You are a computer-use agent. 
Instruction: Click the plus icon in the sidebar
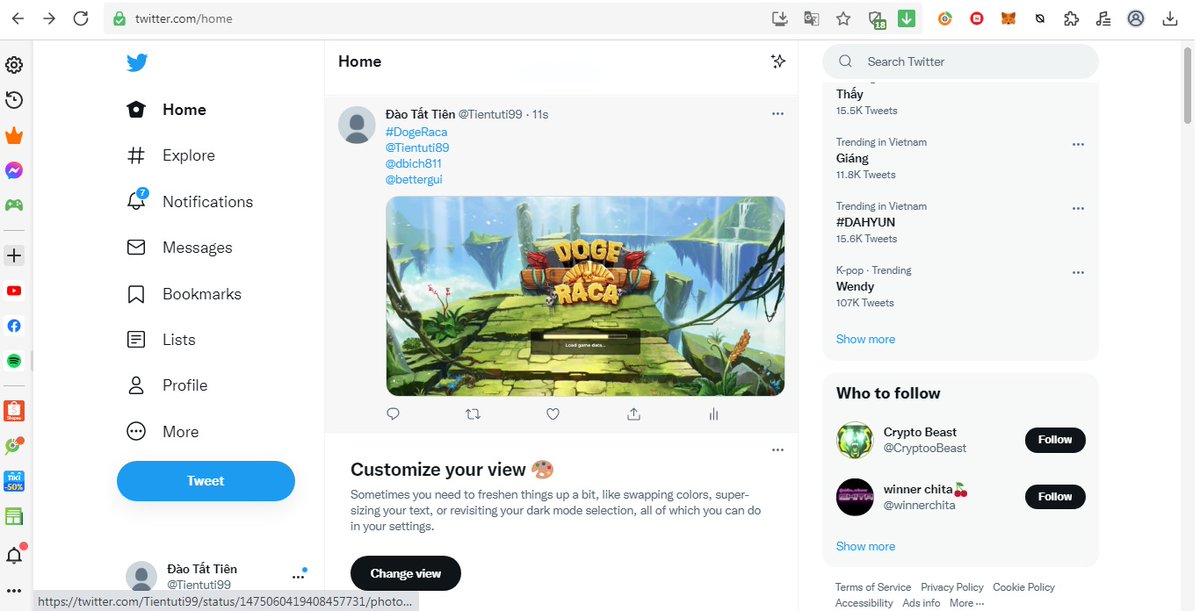pyautogui.click(x=14, y=256)
